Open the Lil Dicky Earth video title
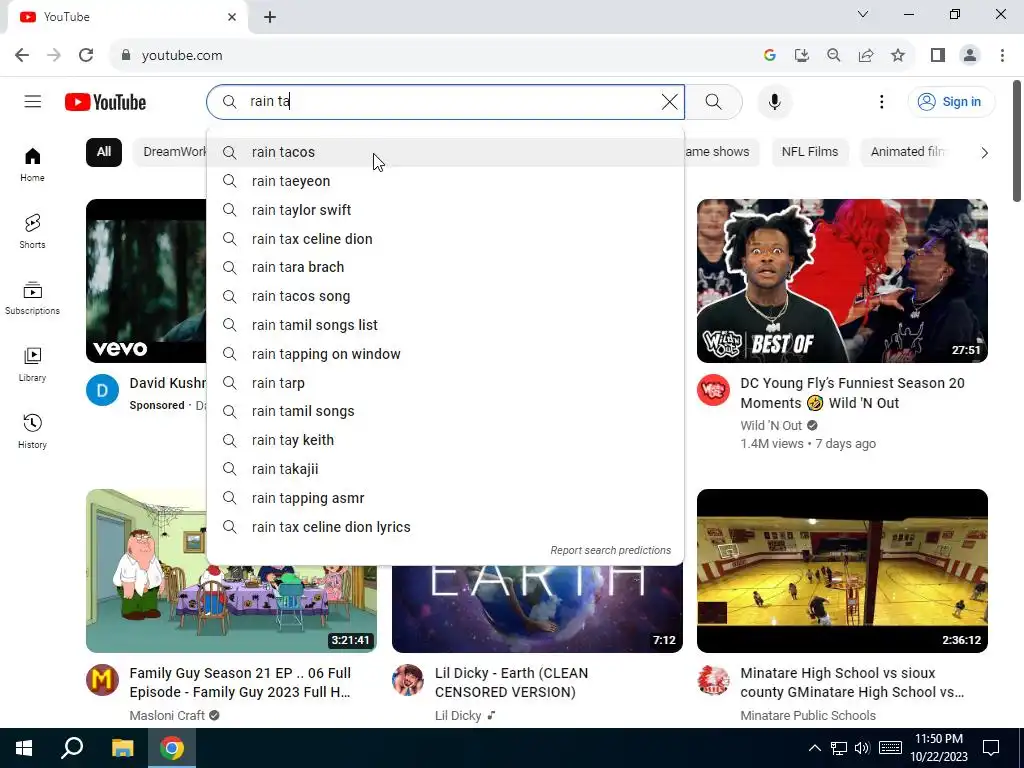The image size is (1024, 768). (511, 682)
